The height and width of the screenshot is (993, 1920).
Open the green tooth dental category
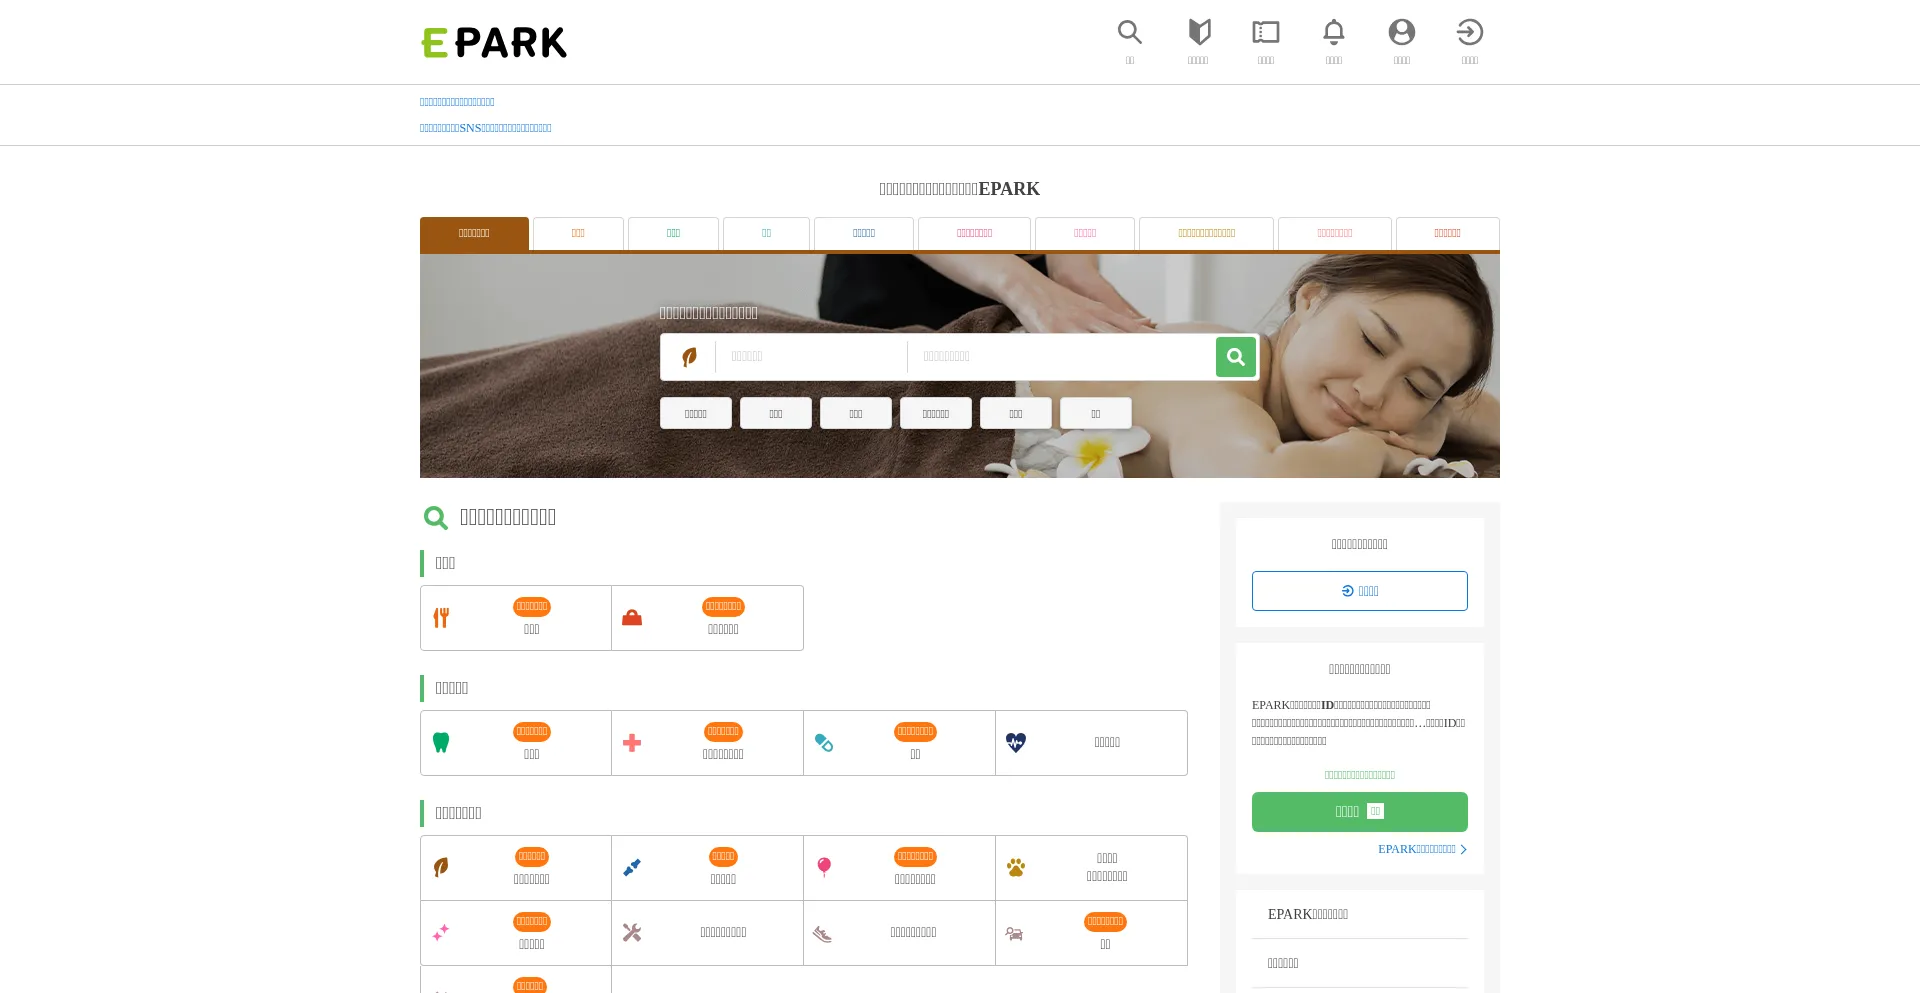516,743
